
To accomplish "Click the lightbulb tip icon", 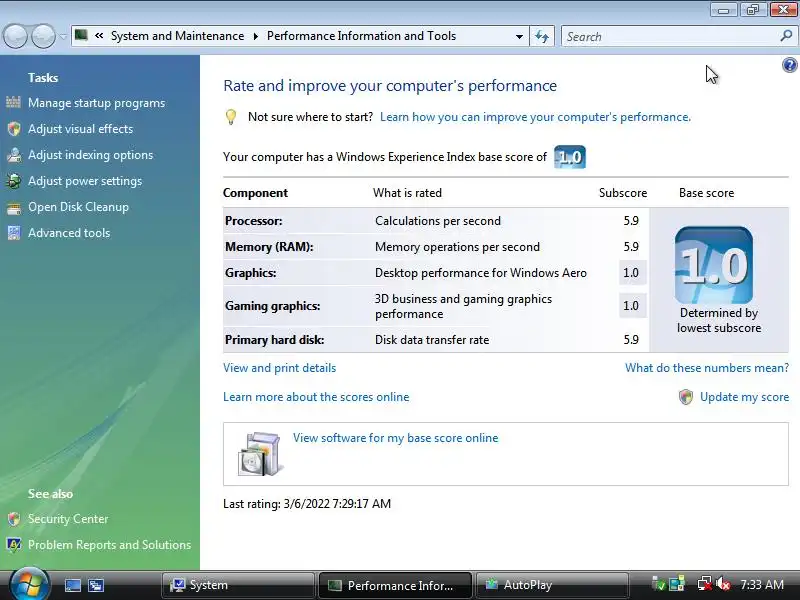I will tap(231, 117).
